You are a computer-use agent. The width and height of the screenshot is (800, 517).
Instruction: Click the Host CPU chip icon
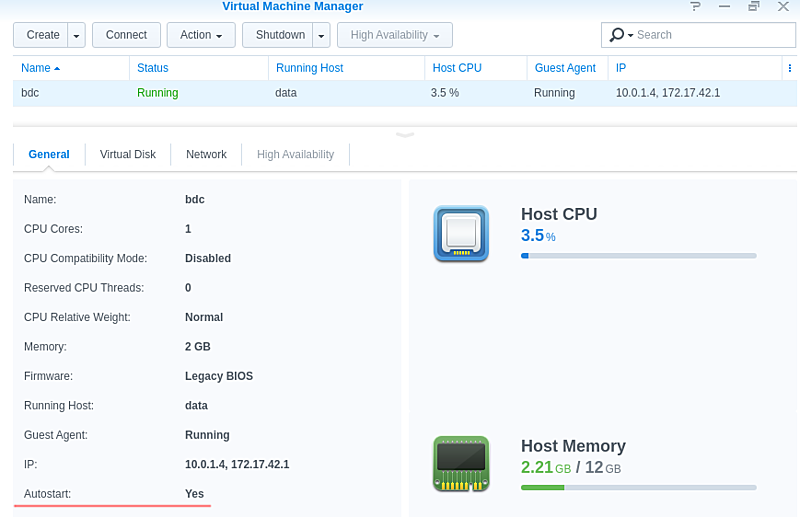click(x=461, y=234)
